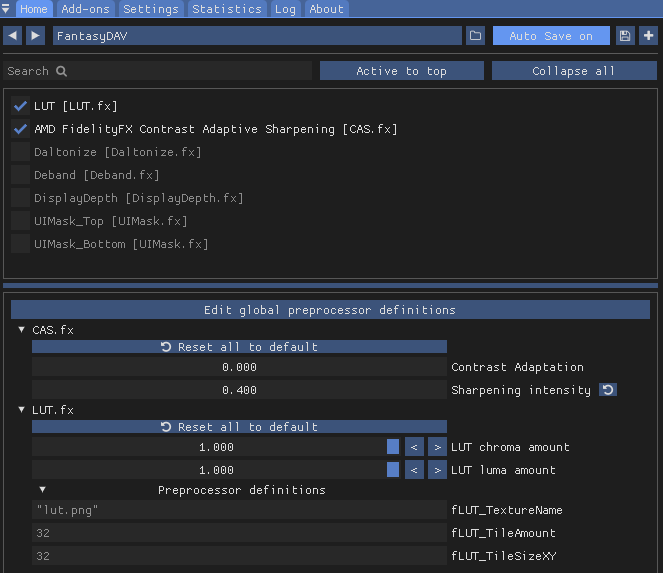Click Edit global preprocessor definitions
Image resolution: width=663 pixels, height=573 pixels.
click(330, 310)
